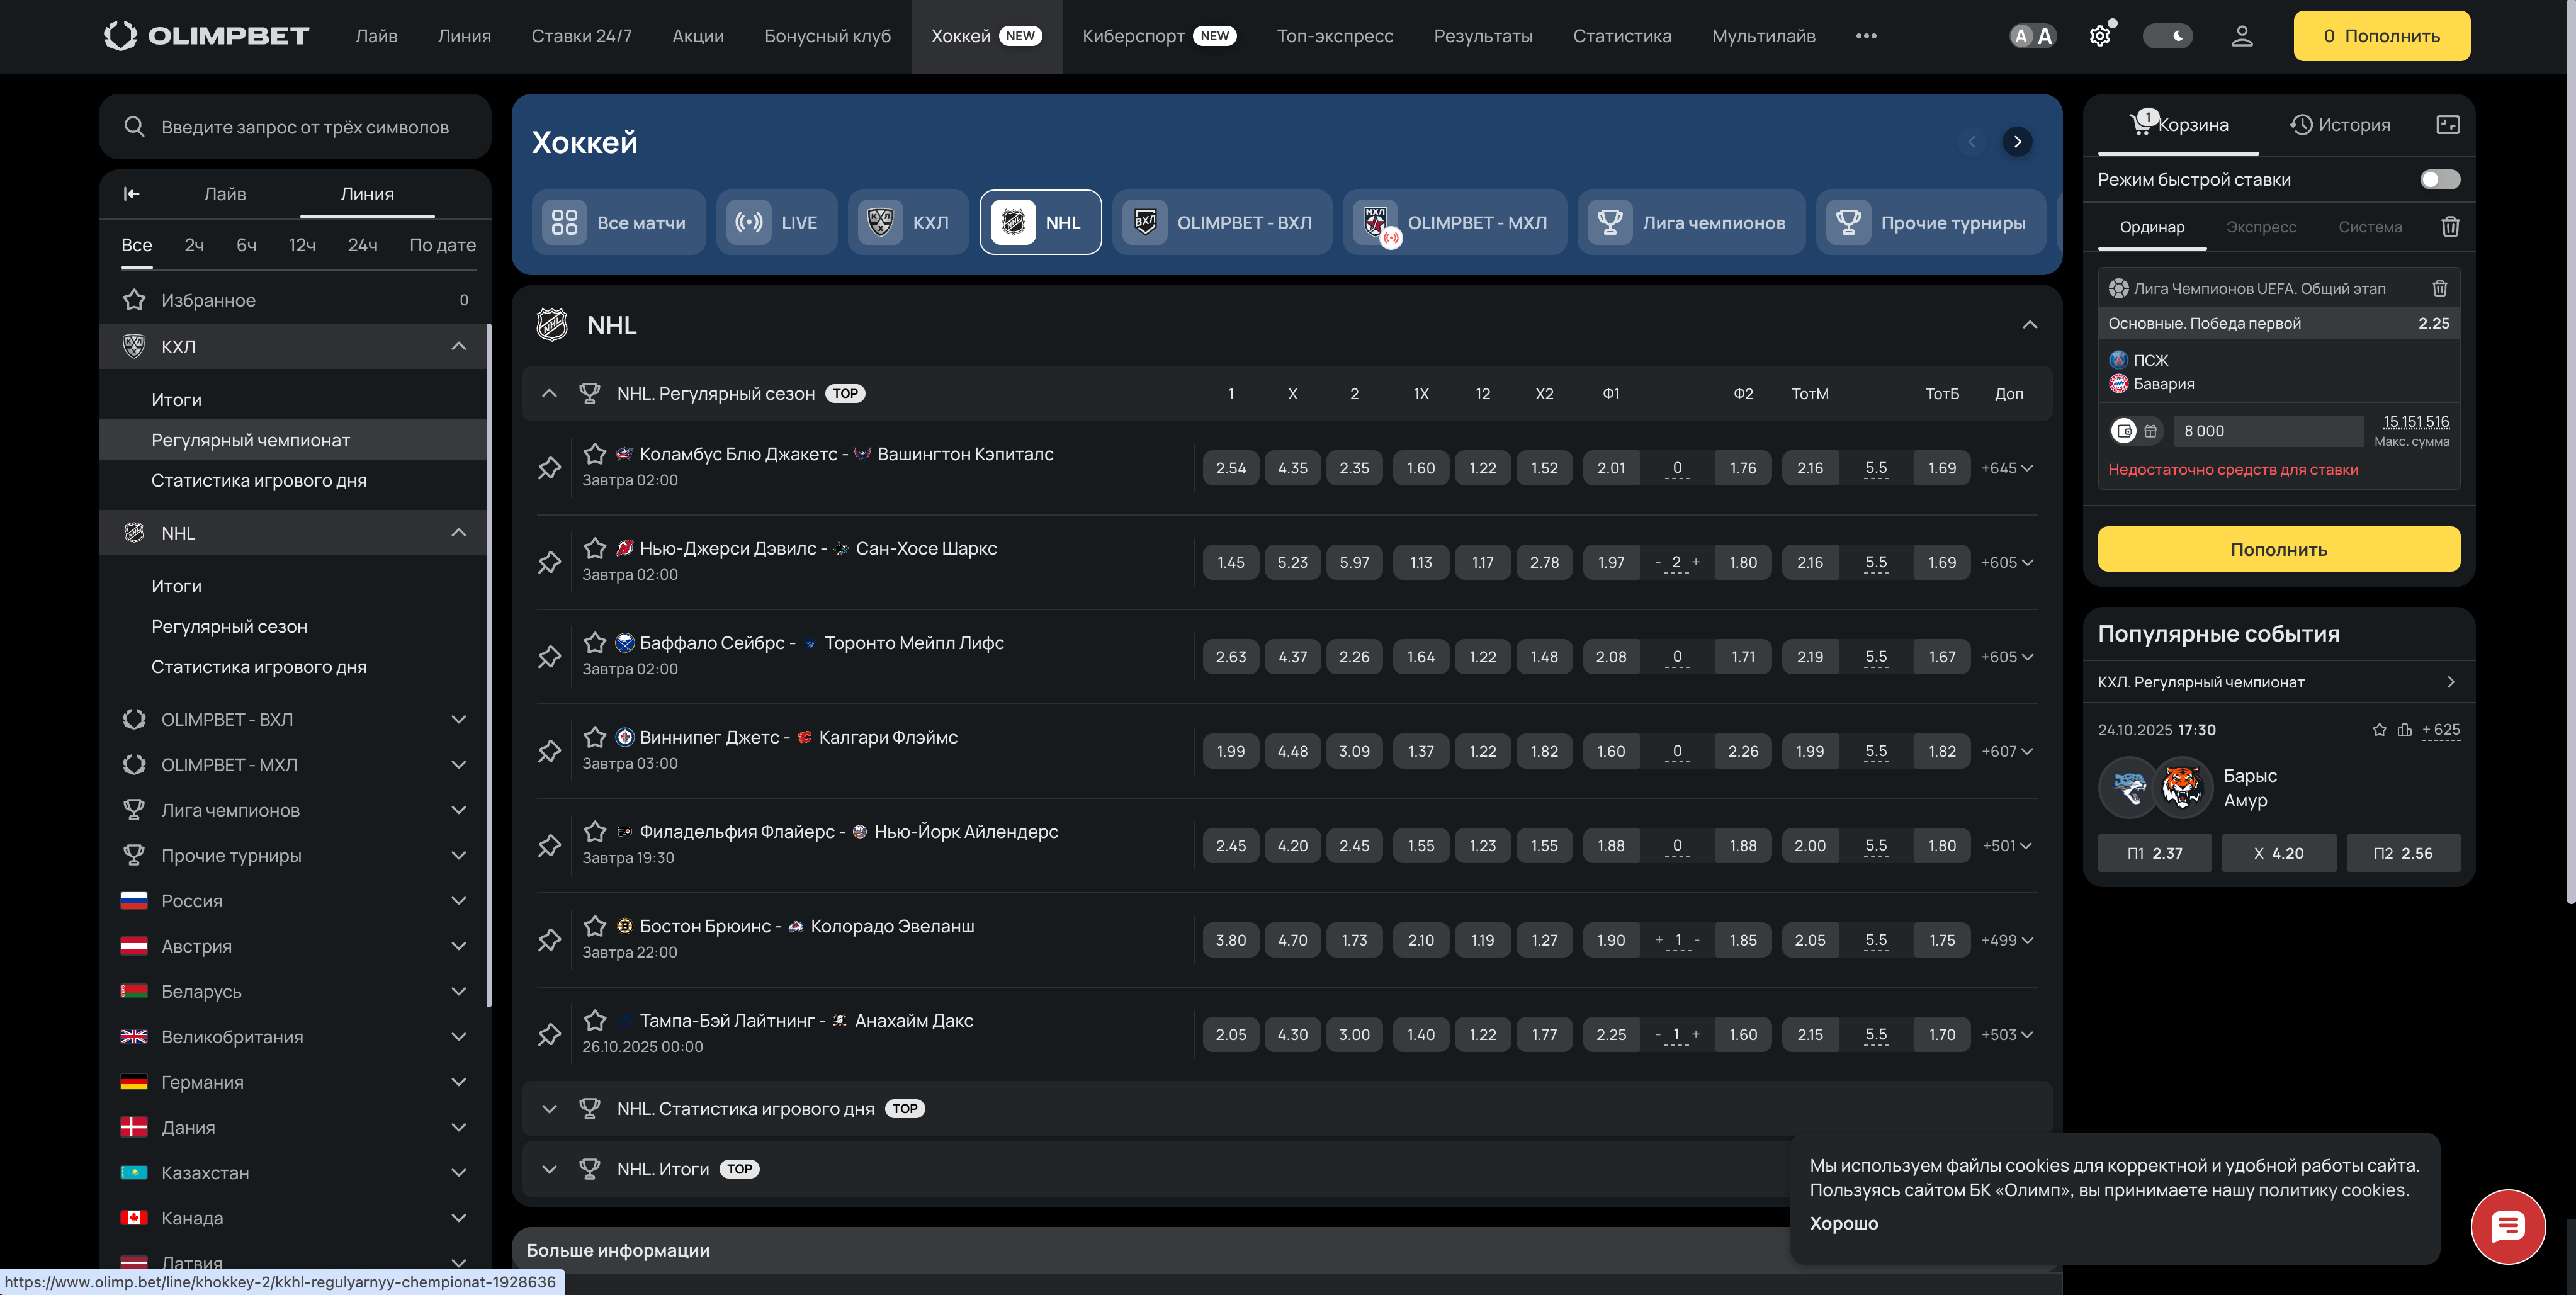Enable Режим быстрой ставки toggle
Screen dimensions: 2576x1295
pyautogui.click(x=2440, y=179)
